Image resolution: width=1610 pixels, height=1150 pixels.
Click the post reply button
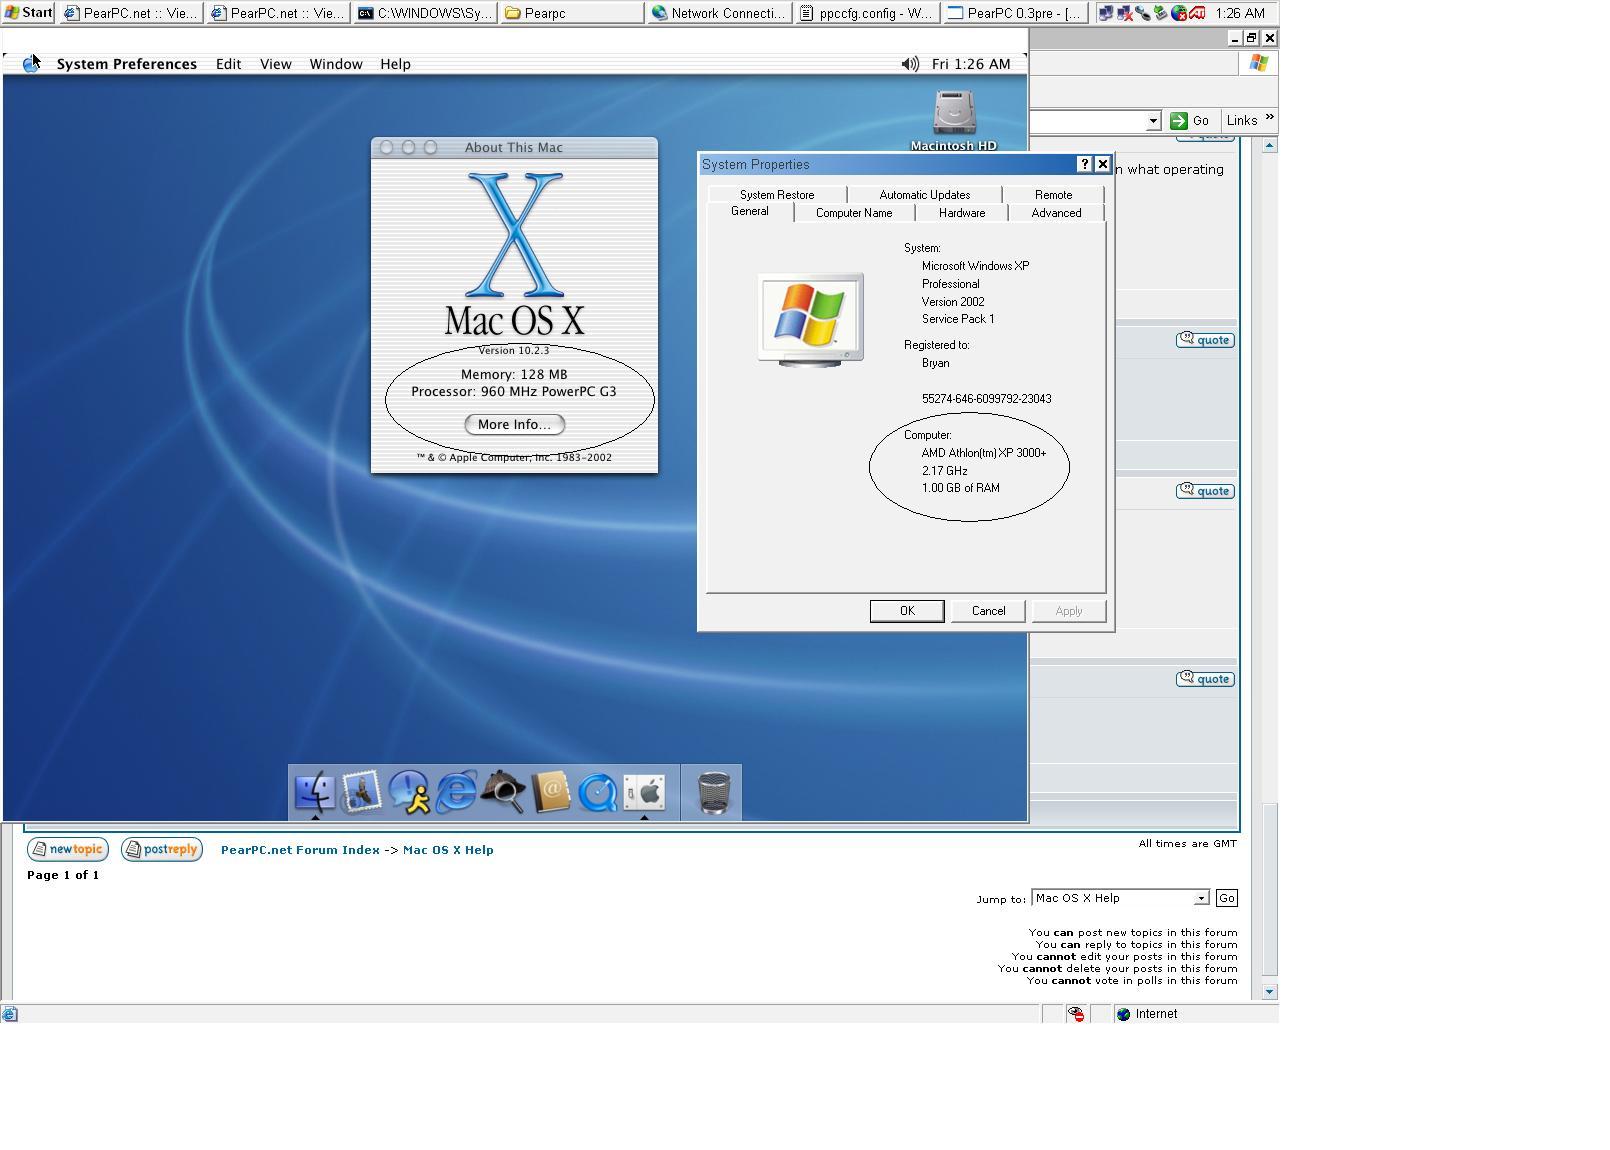(162, 849)
